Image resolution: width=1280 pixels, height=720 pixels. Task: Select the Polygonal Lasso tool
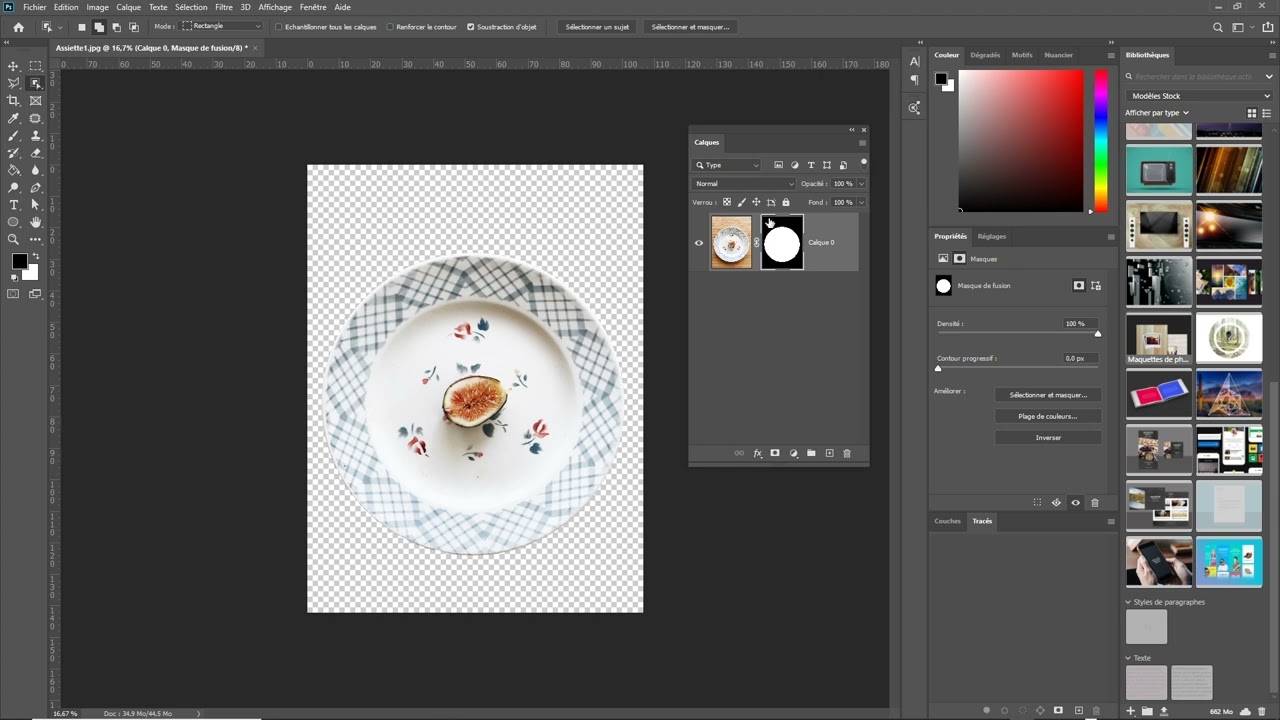(14, 84)
